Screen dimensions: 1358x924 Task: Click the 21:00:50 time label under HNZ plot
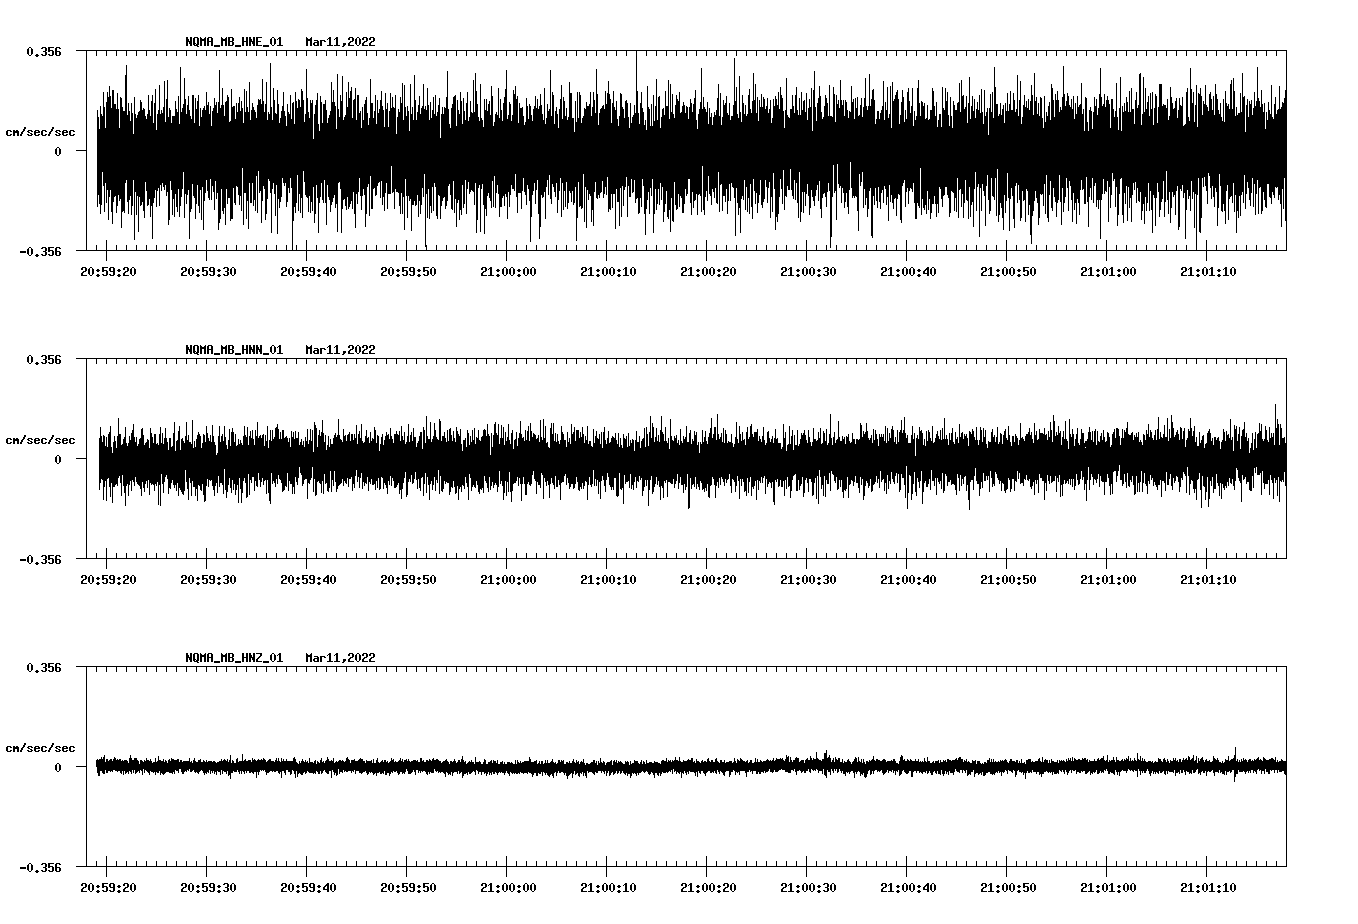click(x=1008, y=888)
